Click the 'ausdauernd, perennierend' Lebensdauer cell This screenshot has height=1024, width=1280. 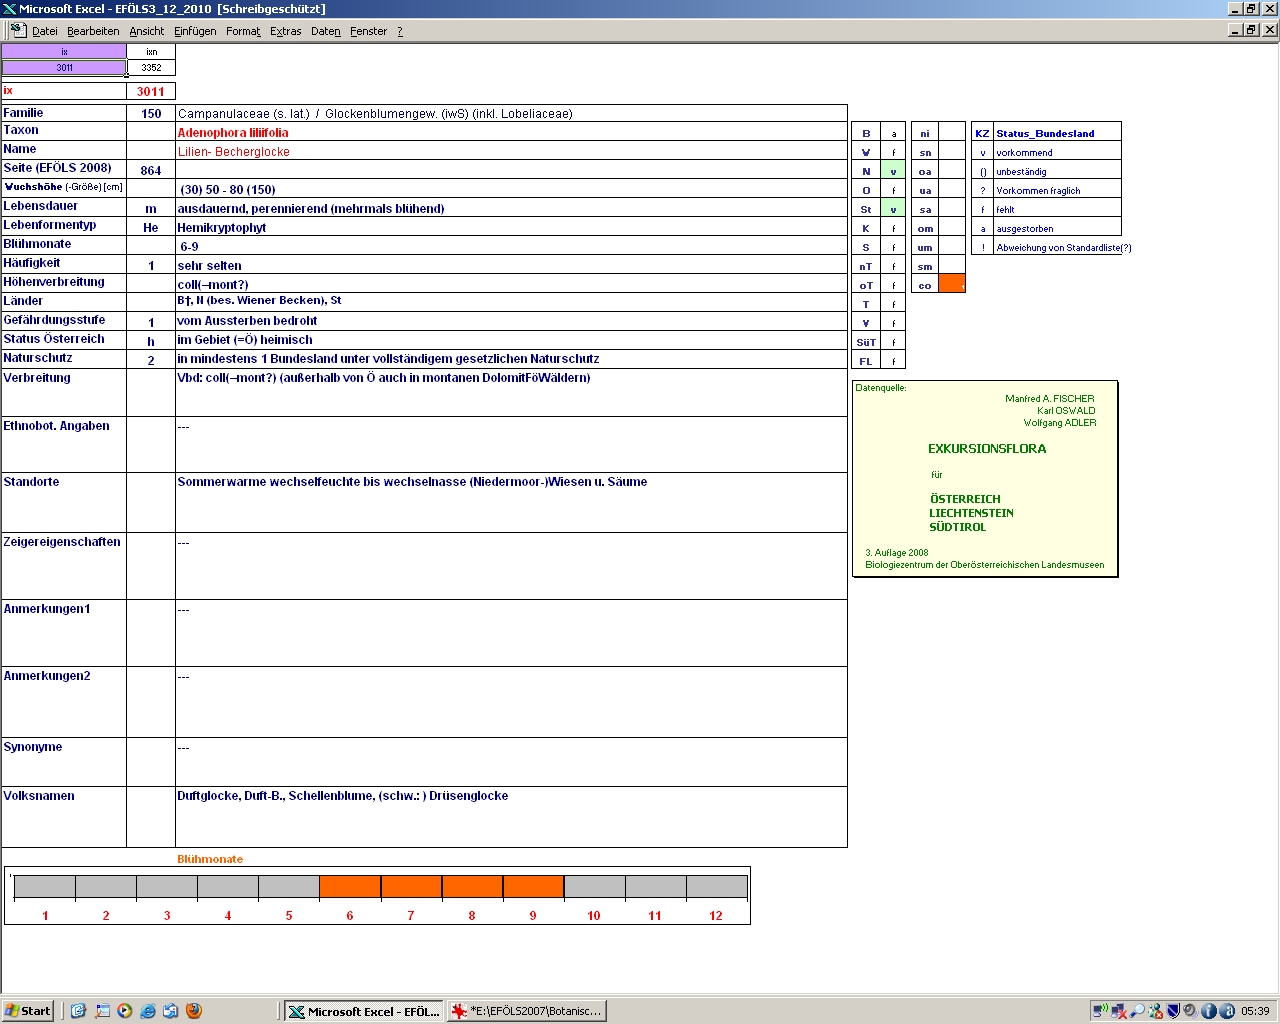click(x=511, y=208)
